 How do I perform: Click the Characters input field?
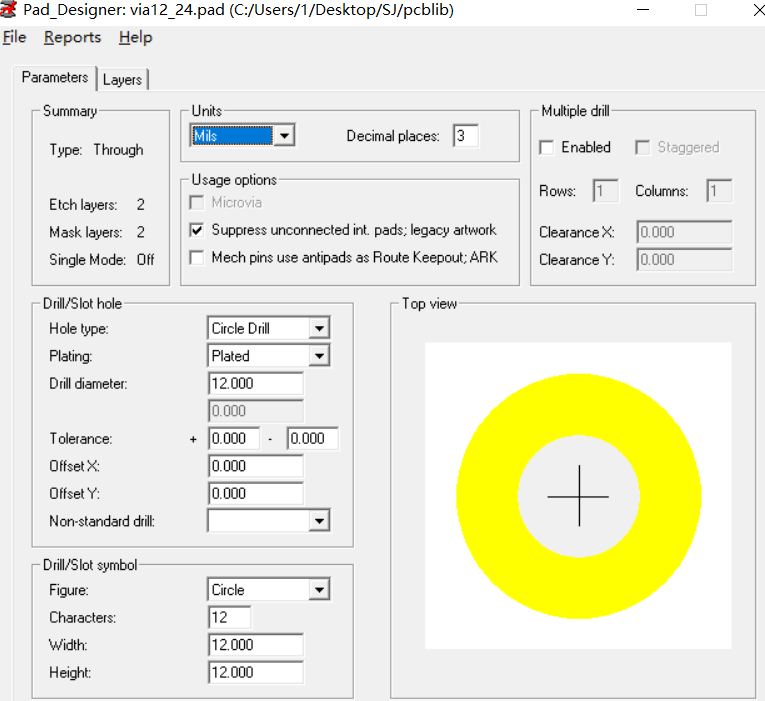click(x=230, y=617)
